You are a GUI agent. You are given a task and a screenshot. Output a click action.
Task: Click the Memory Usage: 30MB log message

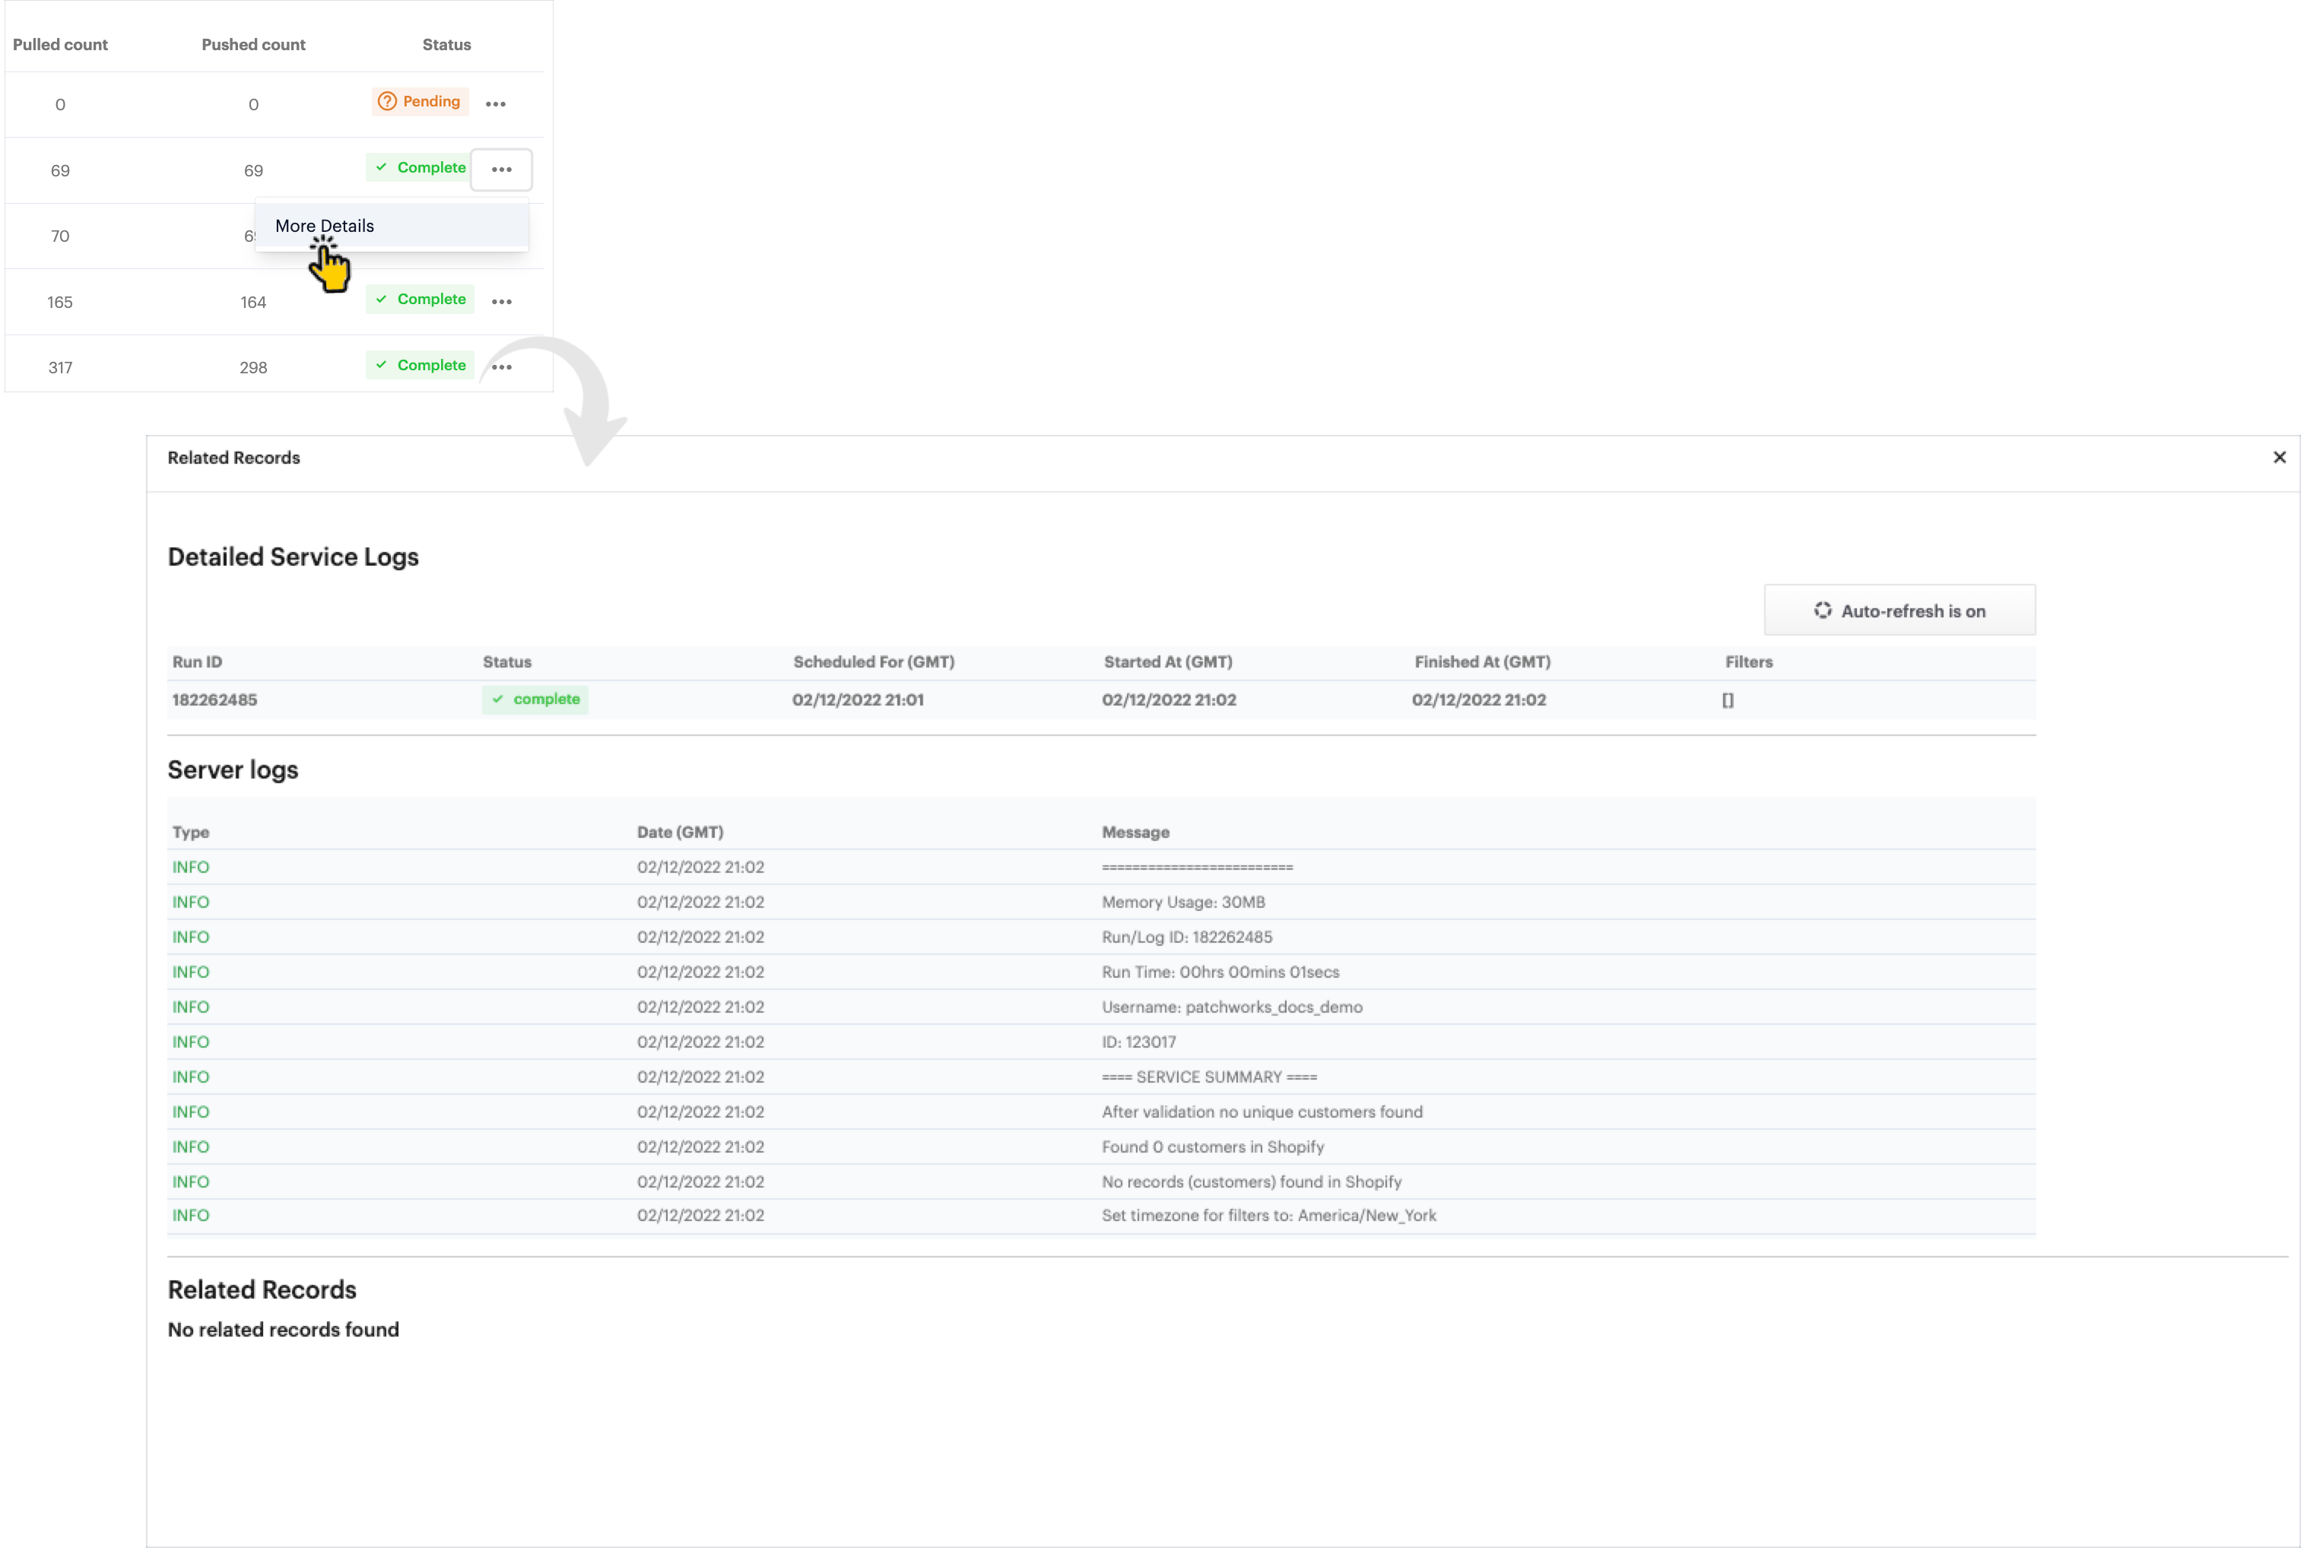pyautogui.click(x=1183, y=902)
